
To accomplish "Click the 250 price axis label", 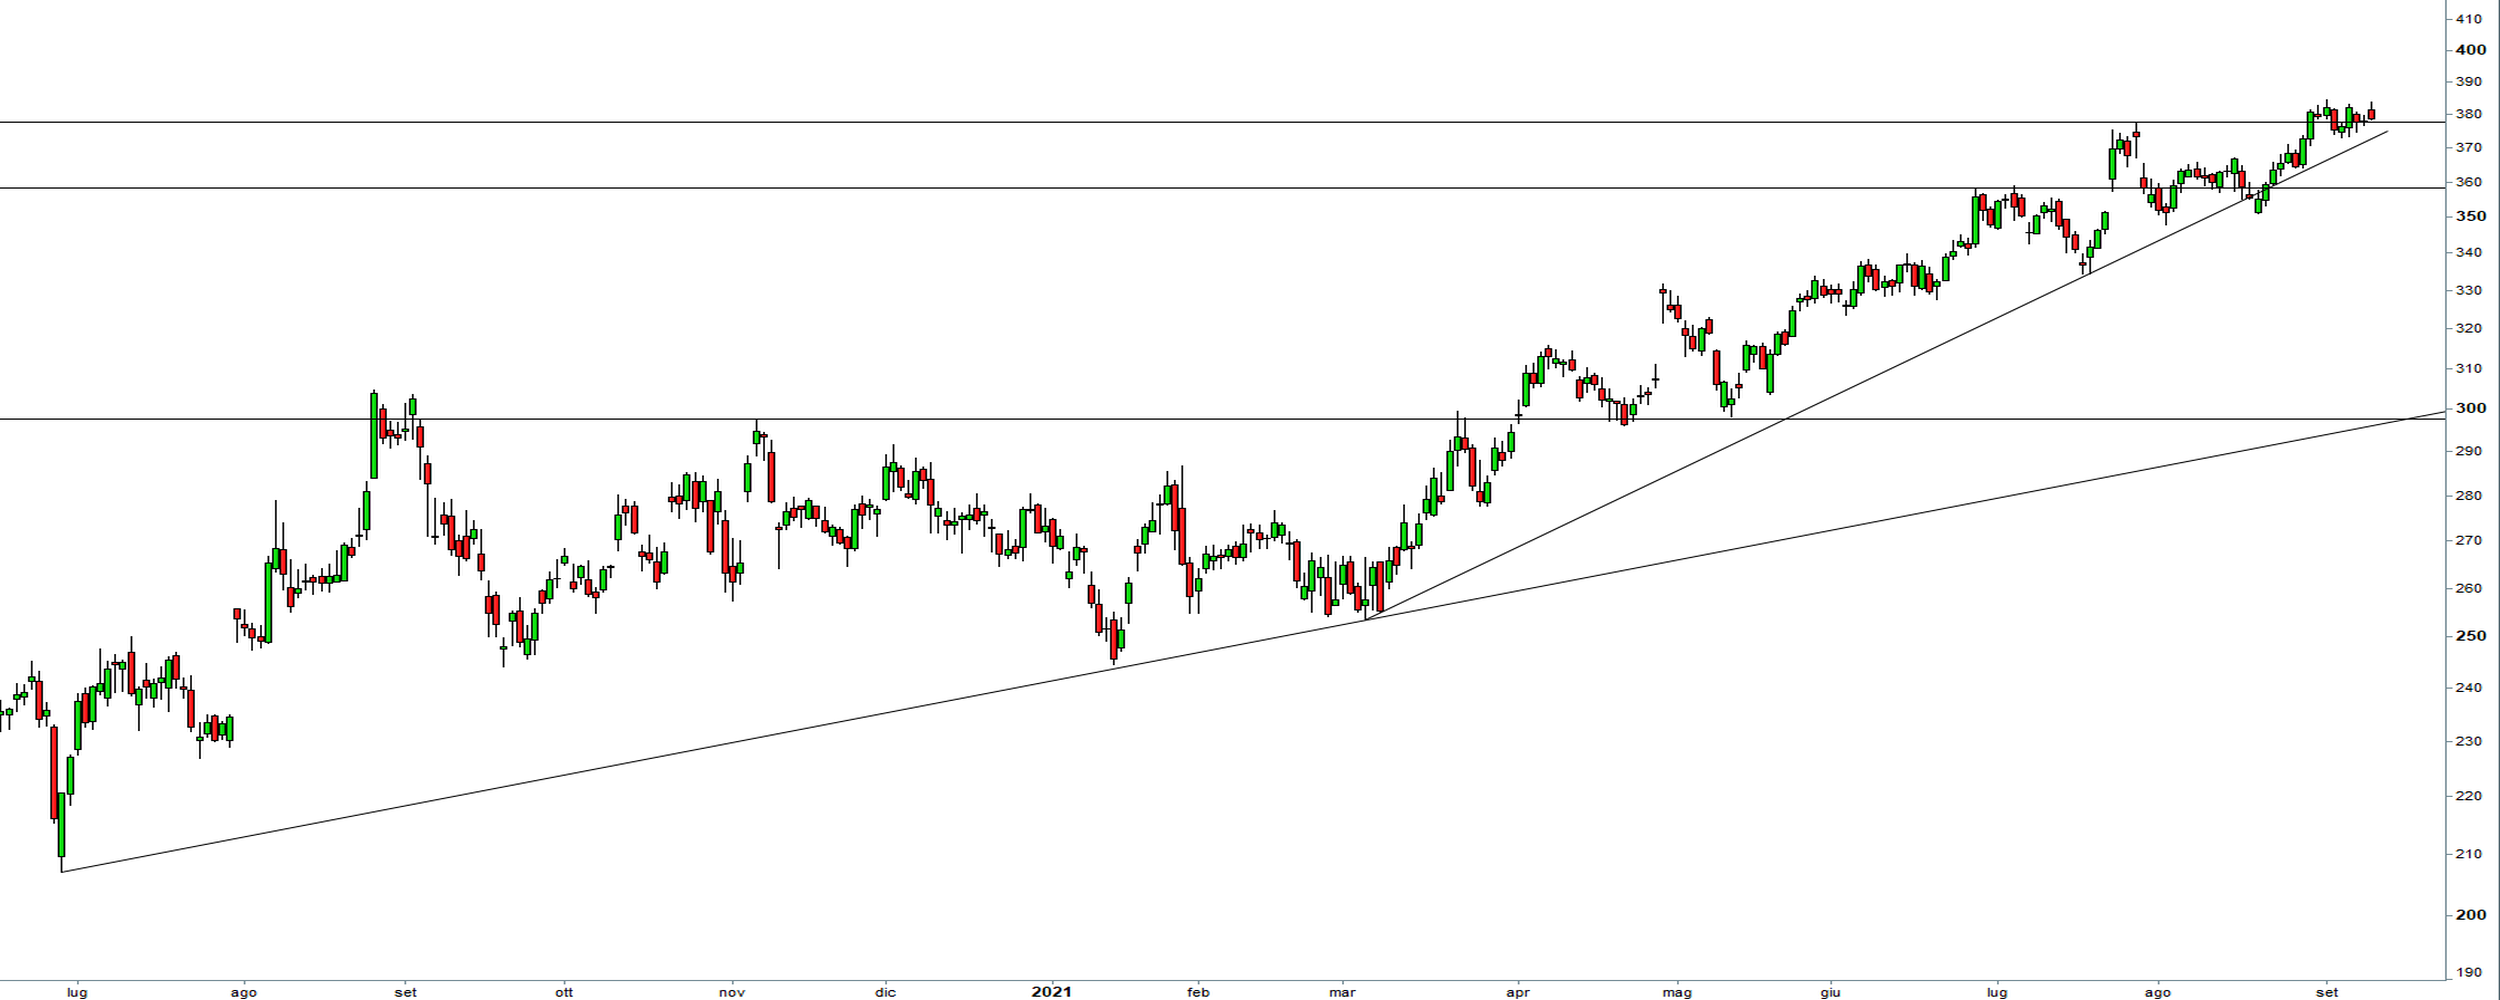I will point(2470,636).
